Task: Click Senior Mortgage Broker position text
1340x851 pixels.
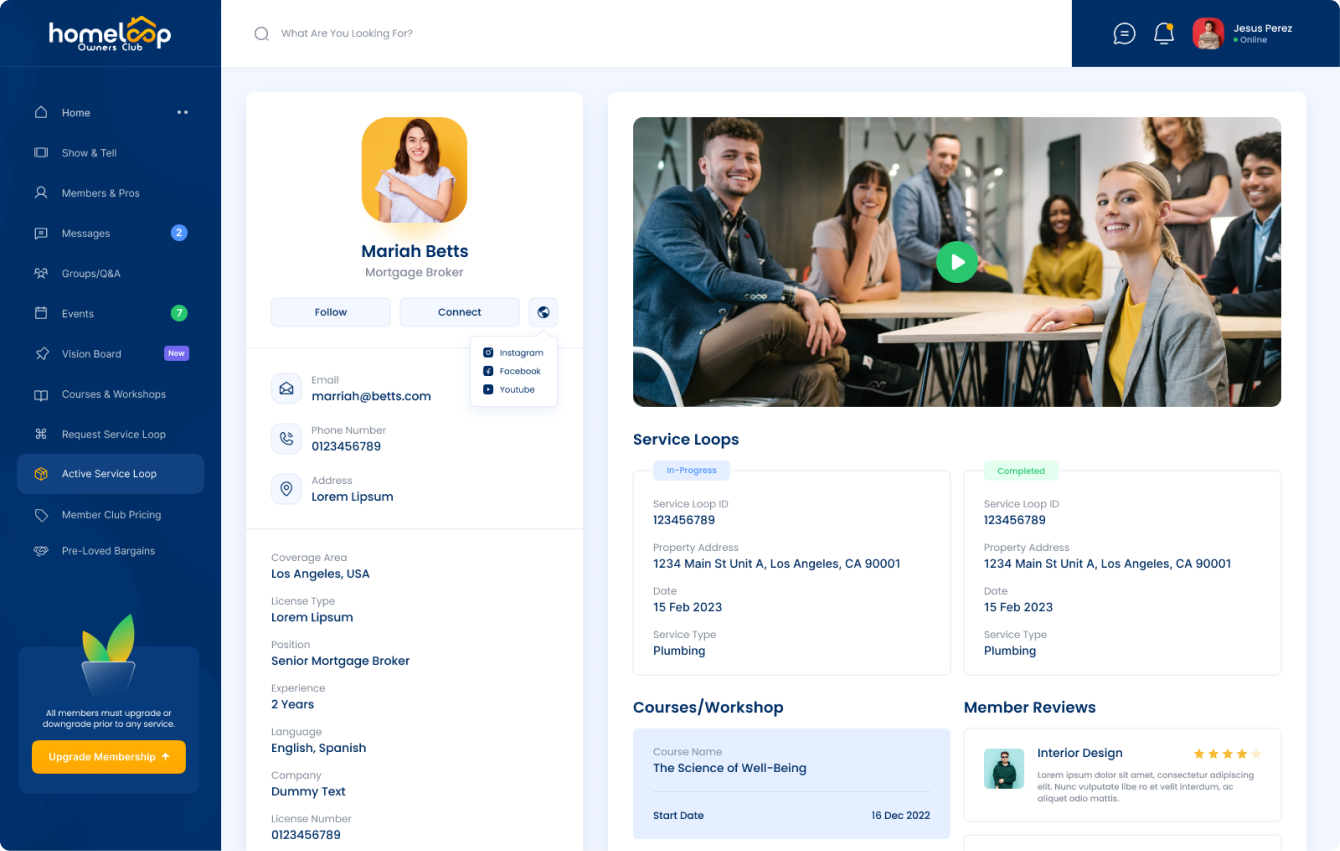Action: coord(340,661)
